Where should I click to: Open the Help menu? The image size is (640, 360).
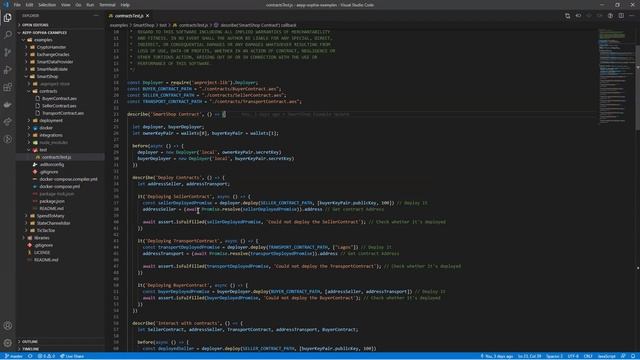pos(125,5)
